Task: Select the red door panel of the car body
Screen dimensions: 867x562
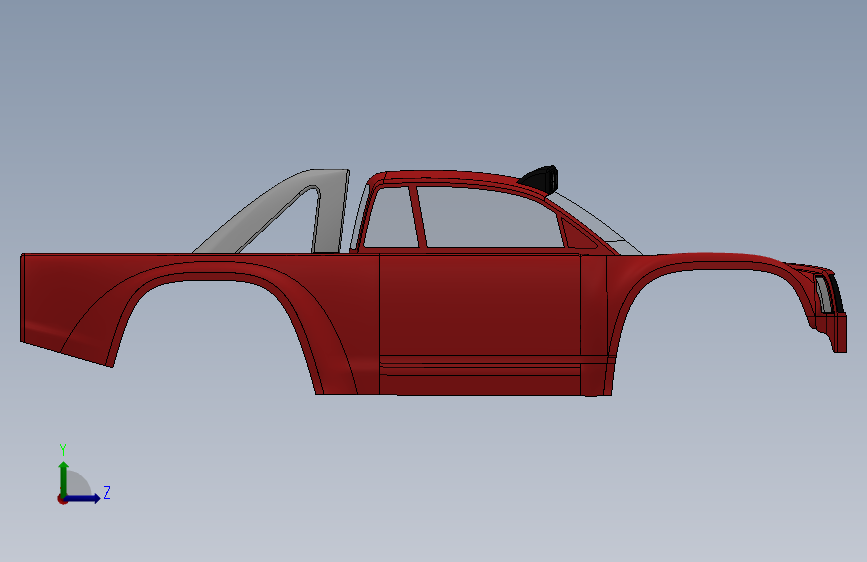Action: click(480, 304)
